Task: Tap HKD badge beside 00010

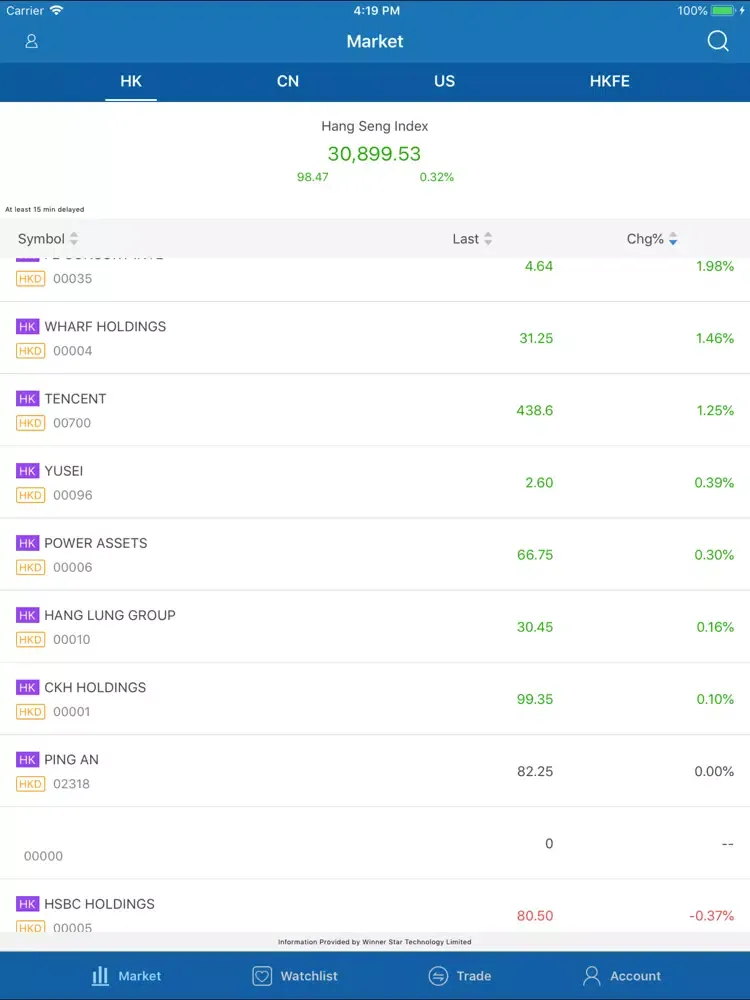Action: [31, 639]
